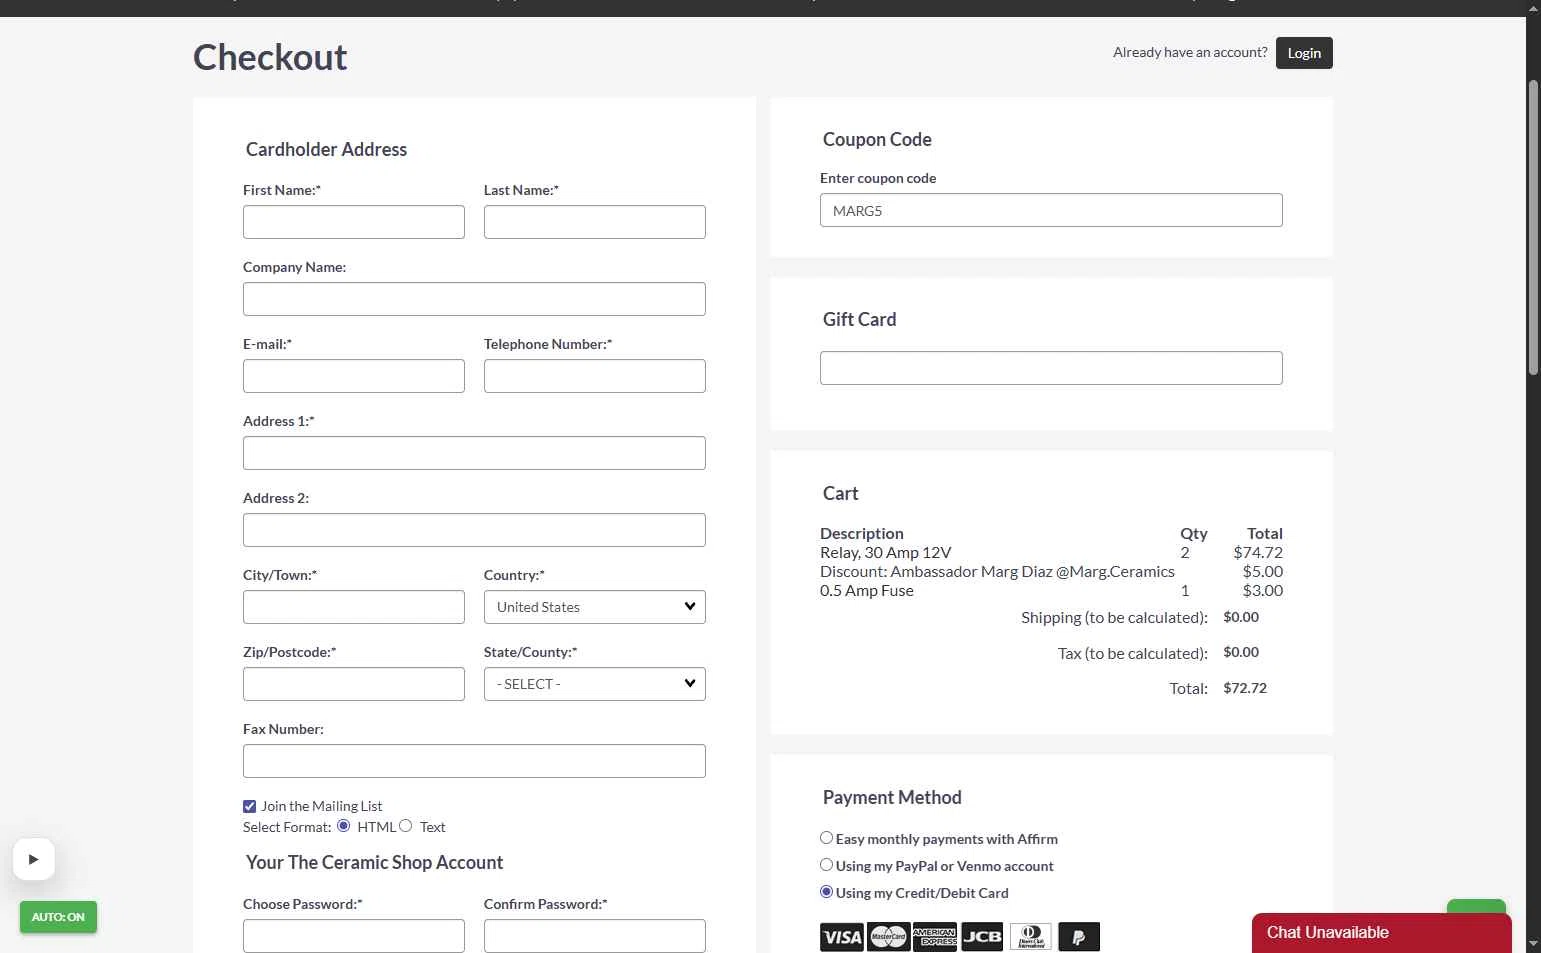Screen dimensions: 1541x953
Task: Focus the Last Name field
Action: point(595,222)
